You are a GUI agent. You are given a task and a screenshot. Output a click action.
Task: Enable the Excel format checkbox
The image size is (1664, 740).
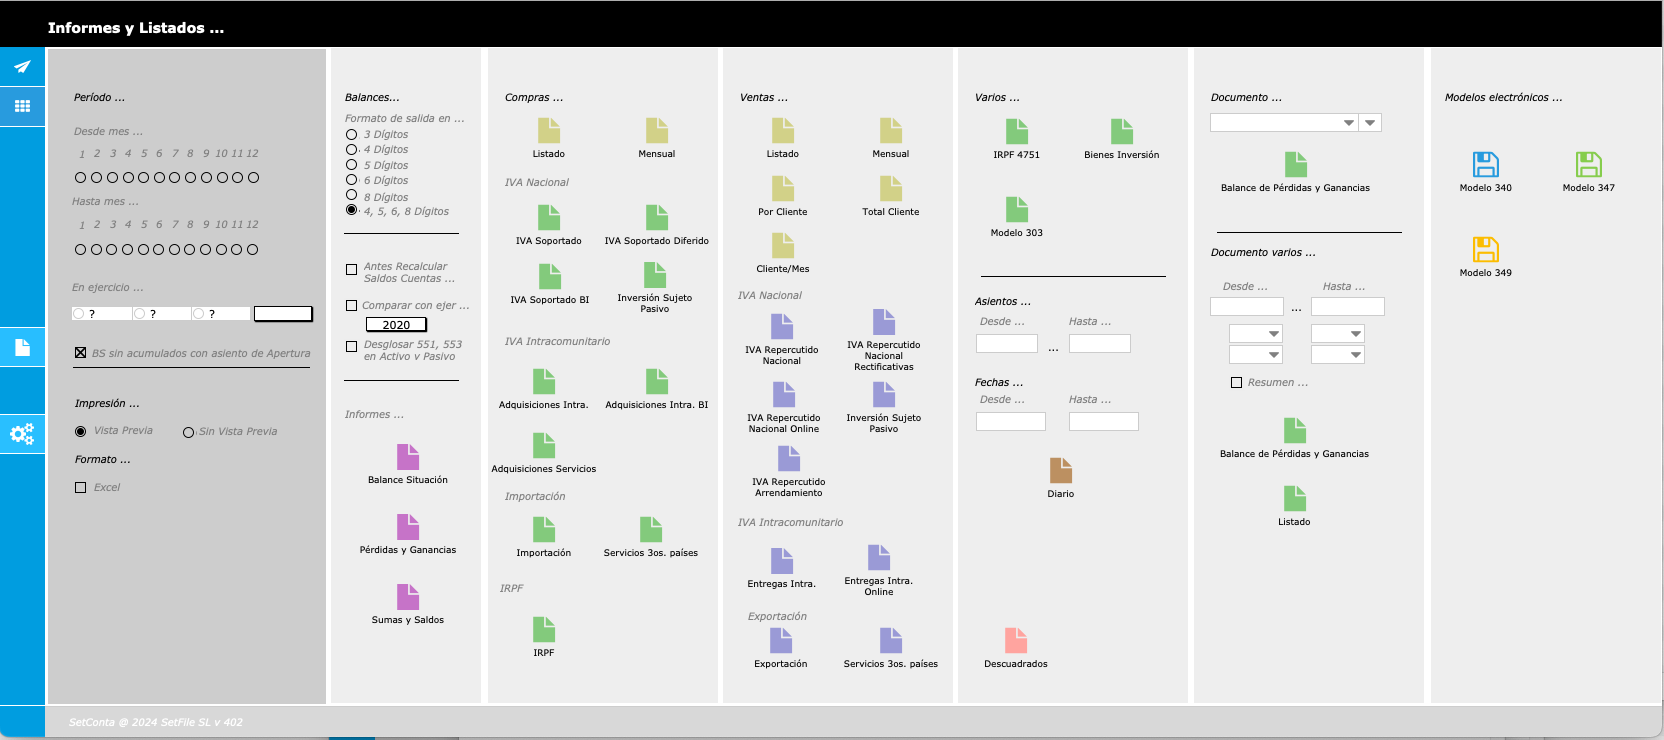[x=81, y=488]
